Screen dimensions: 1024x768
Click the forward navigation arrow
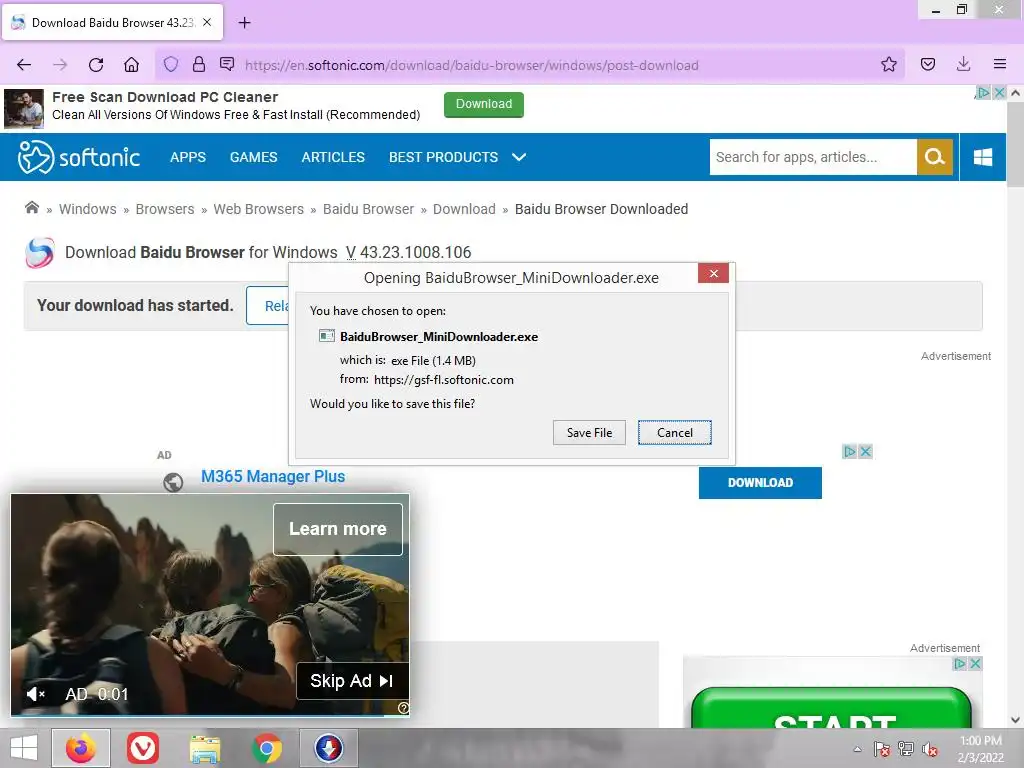pos(60,65)
